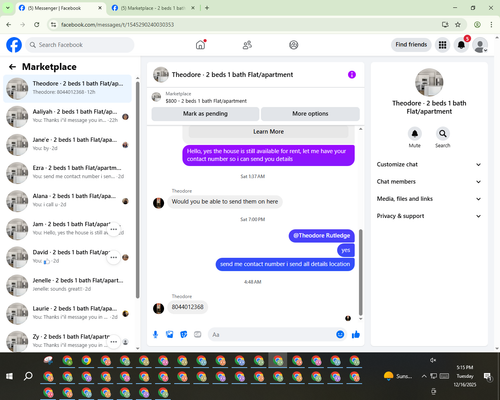Click Mark as pending button
Image resolution: width=500 pixels, height=400 pixels.
[205, 114]
